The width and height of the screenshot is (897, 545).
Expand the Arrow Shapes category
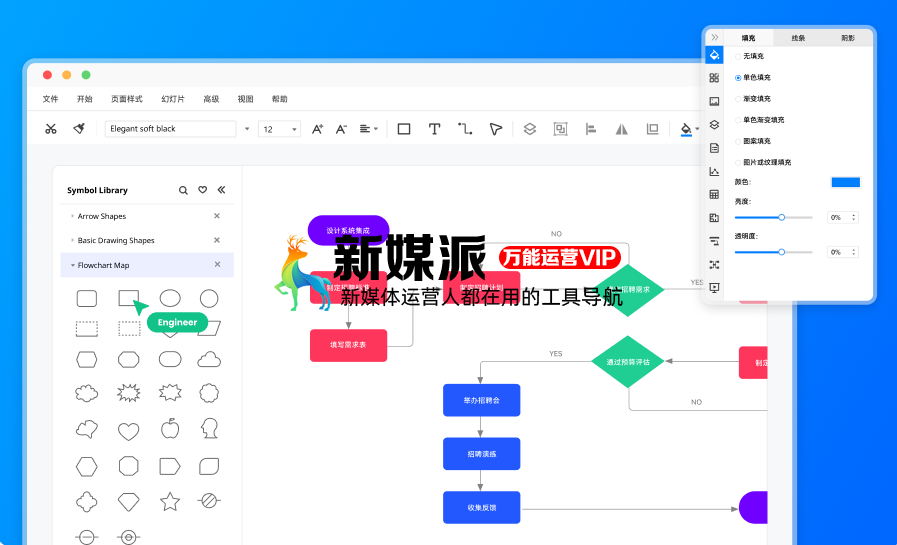point(73,216)
